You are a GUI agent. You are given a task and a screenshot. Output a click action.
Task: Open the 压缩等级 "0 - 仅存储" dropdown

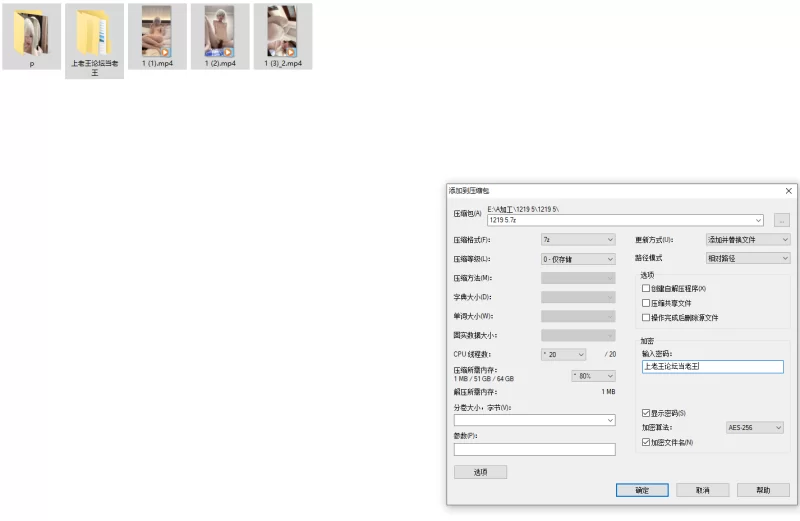pos(578,259)
